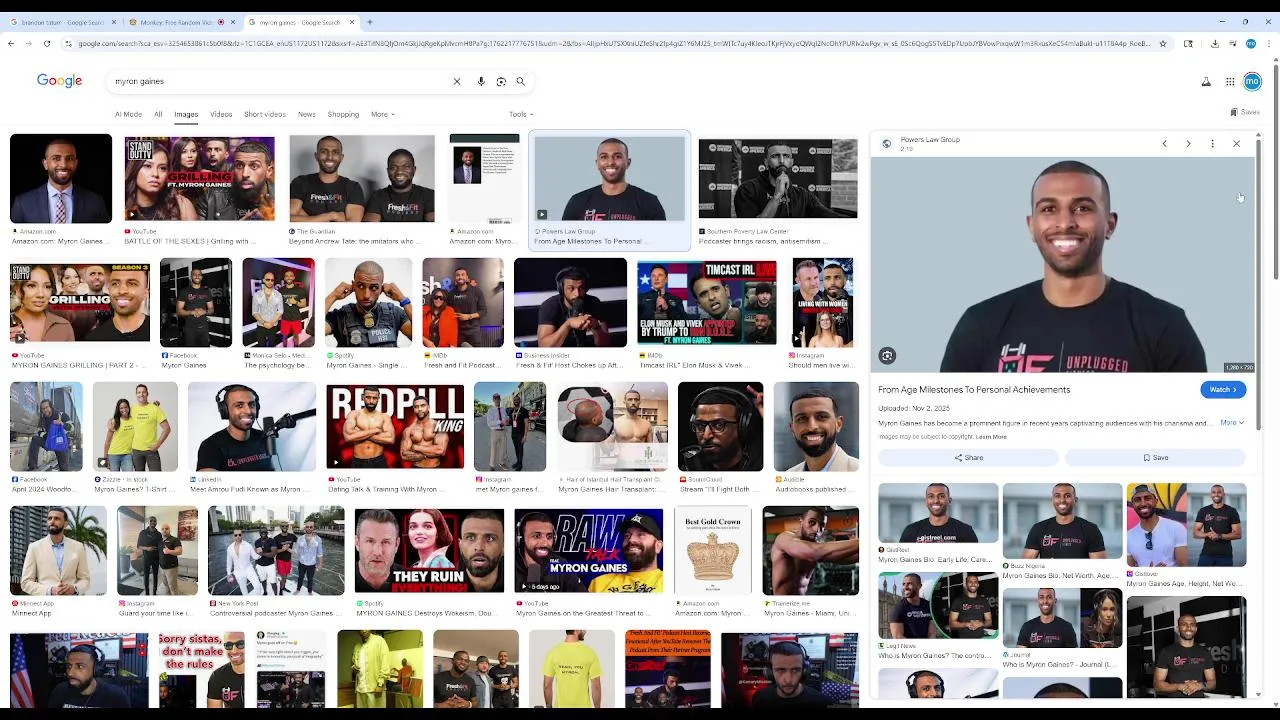The image size is (1280, 720).
Task: Clear the search box with the X icon
Action: (457, 81)
